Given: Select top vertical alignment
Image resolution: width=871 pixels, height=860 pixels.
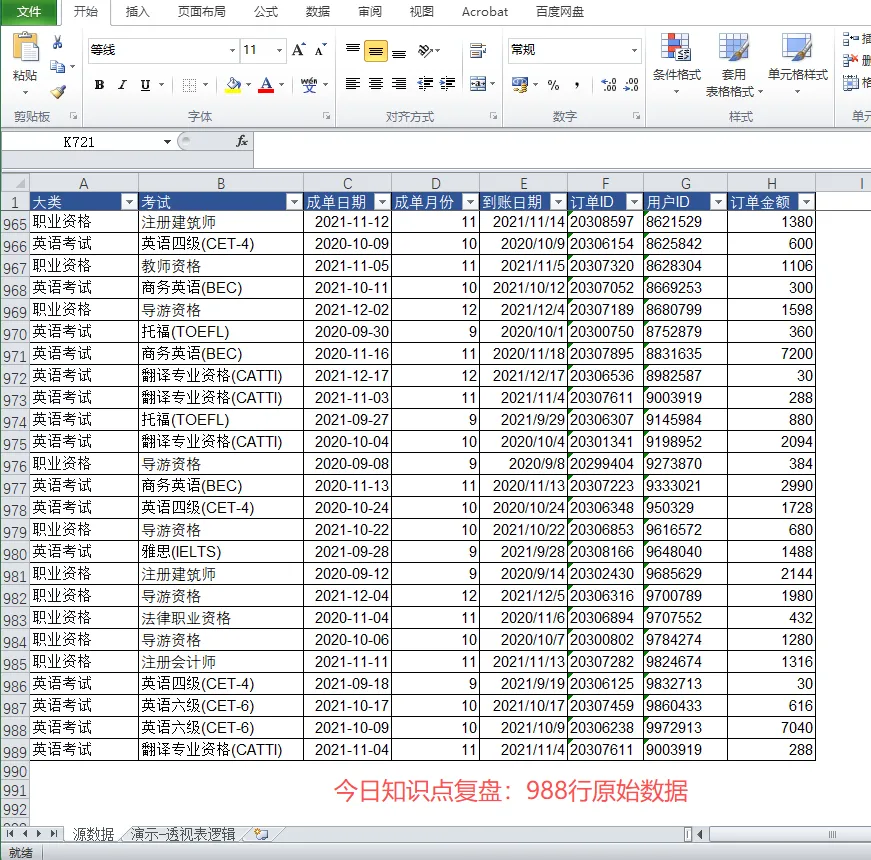Looking at the screenshot, I should (353, 50).
